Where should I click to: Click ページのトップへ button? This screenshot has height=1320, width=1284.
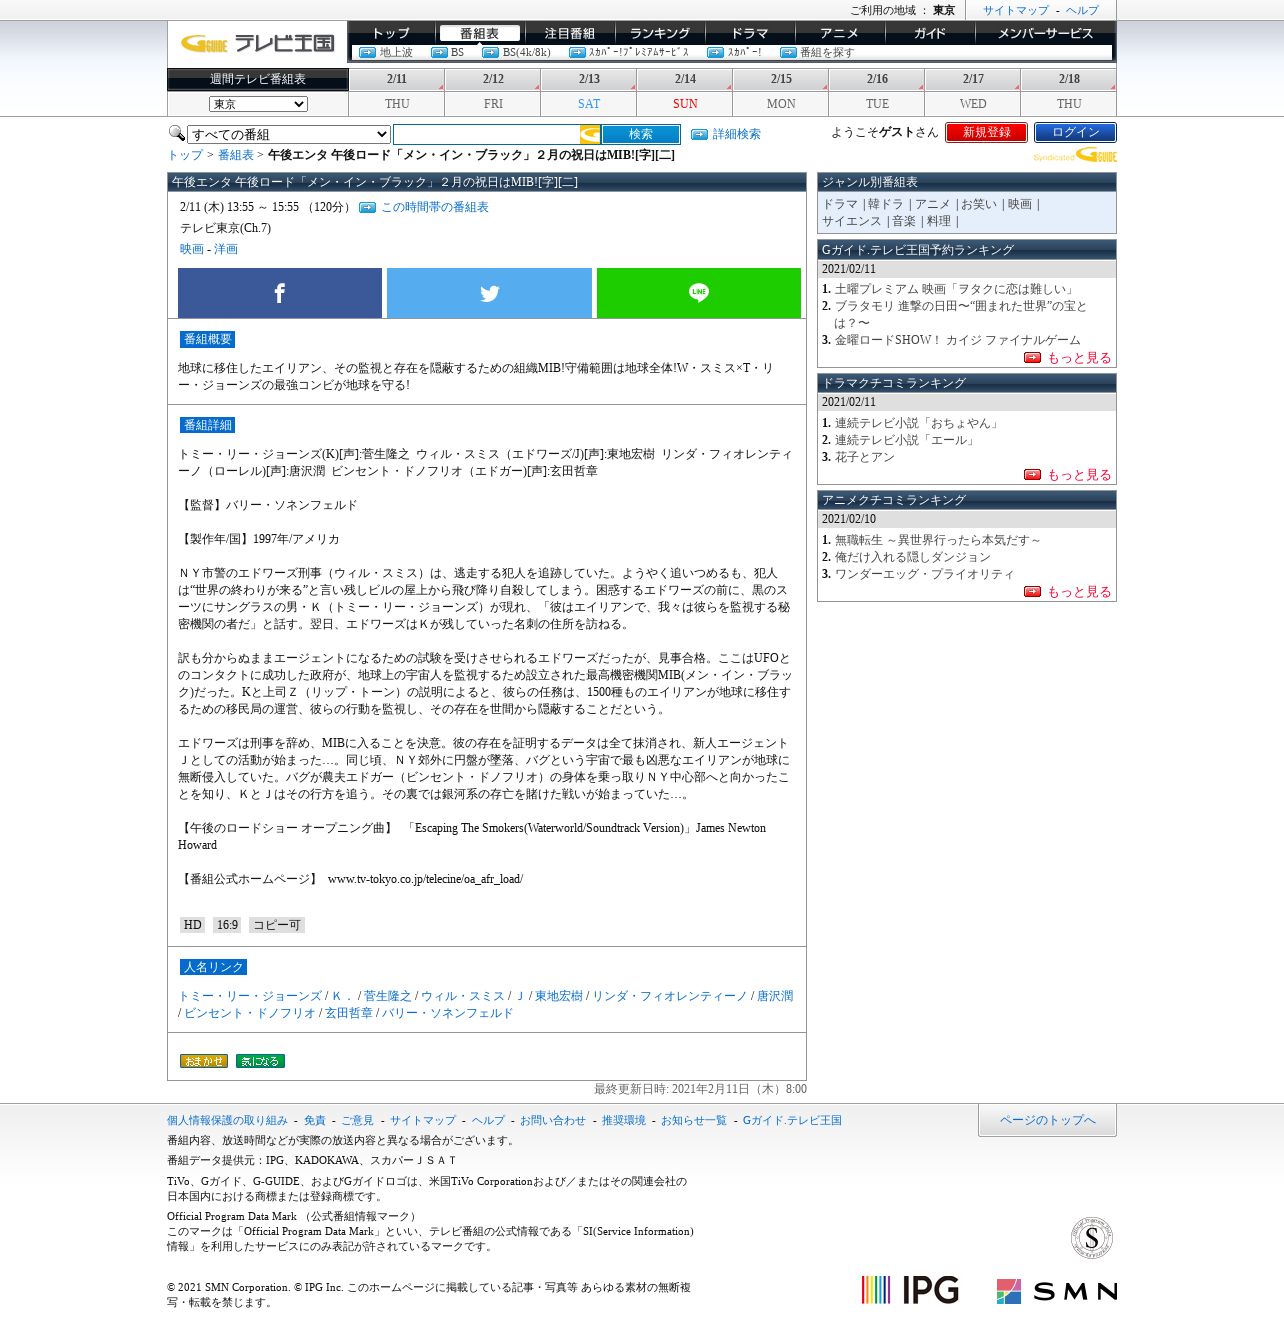tap(1047, 1120)
